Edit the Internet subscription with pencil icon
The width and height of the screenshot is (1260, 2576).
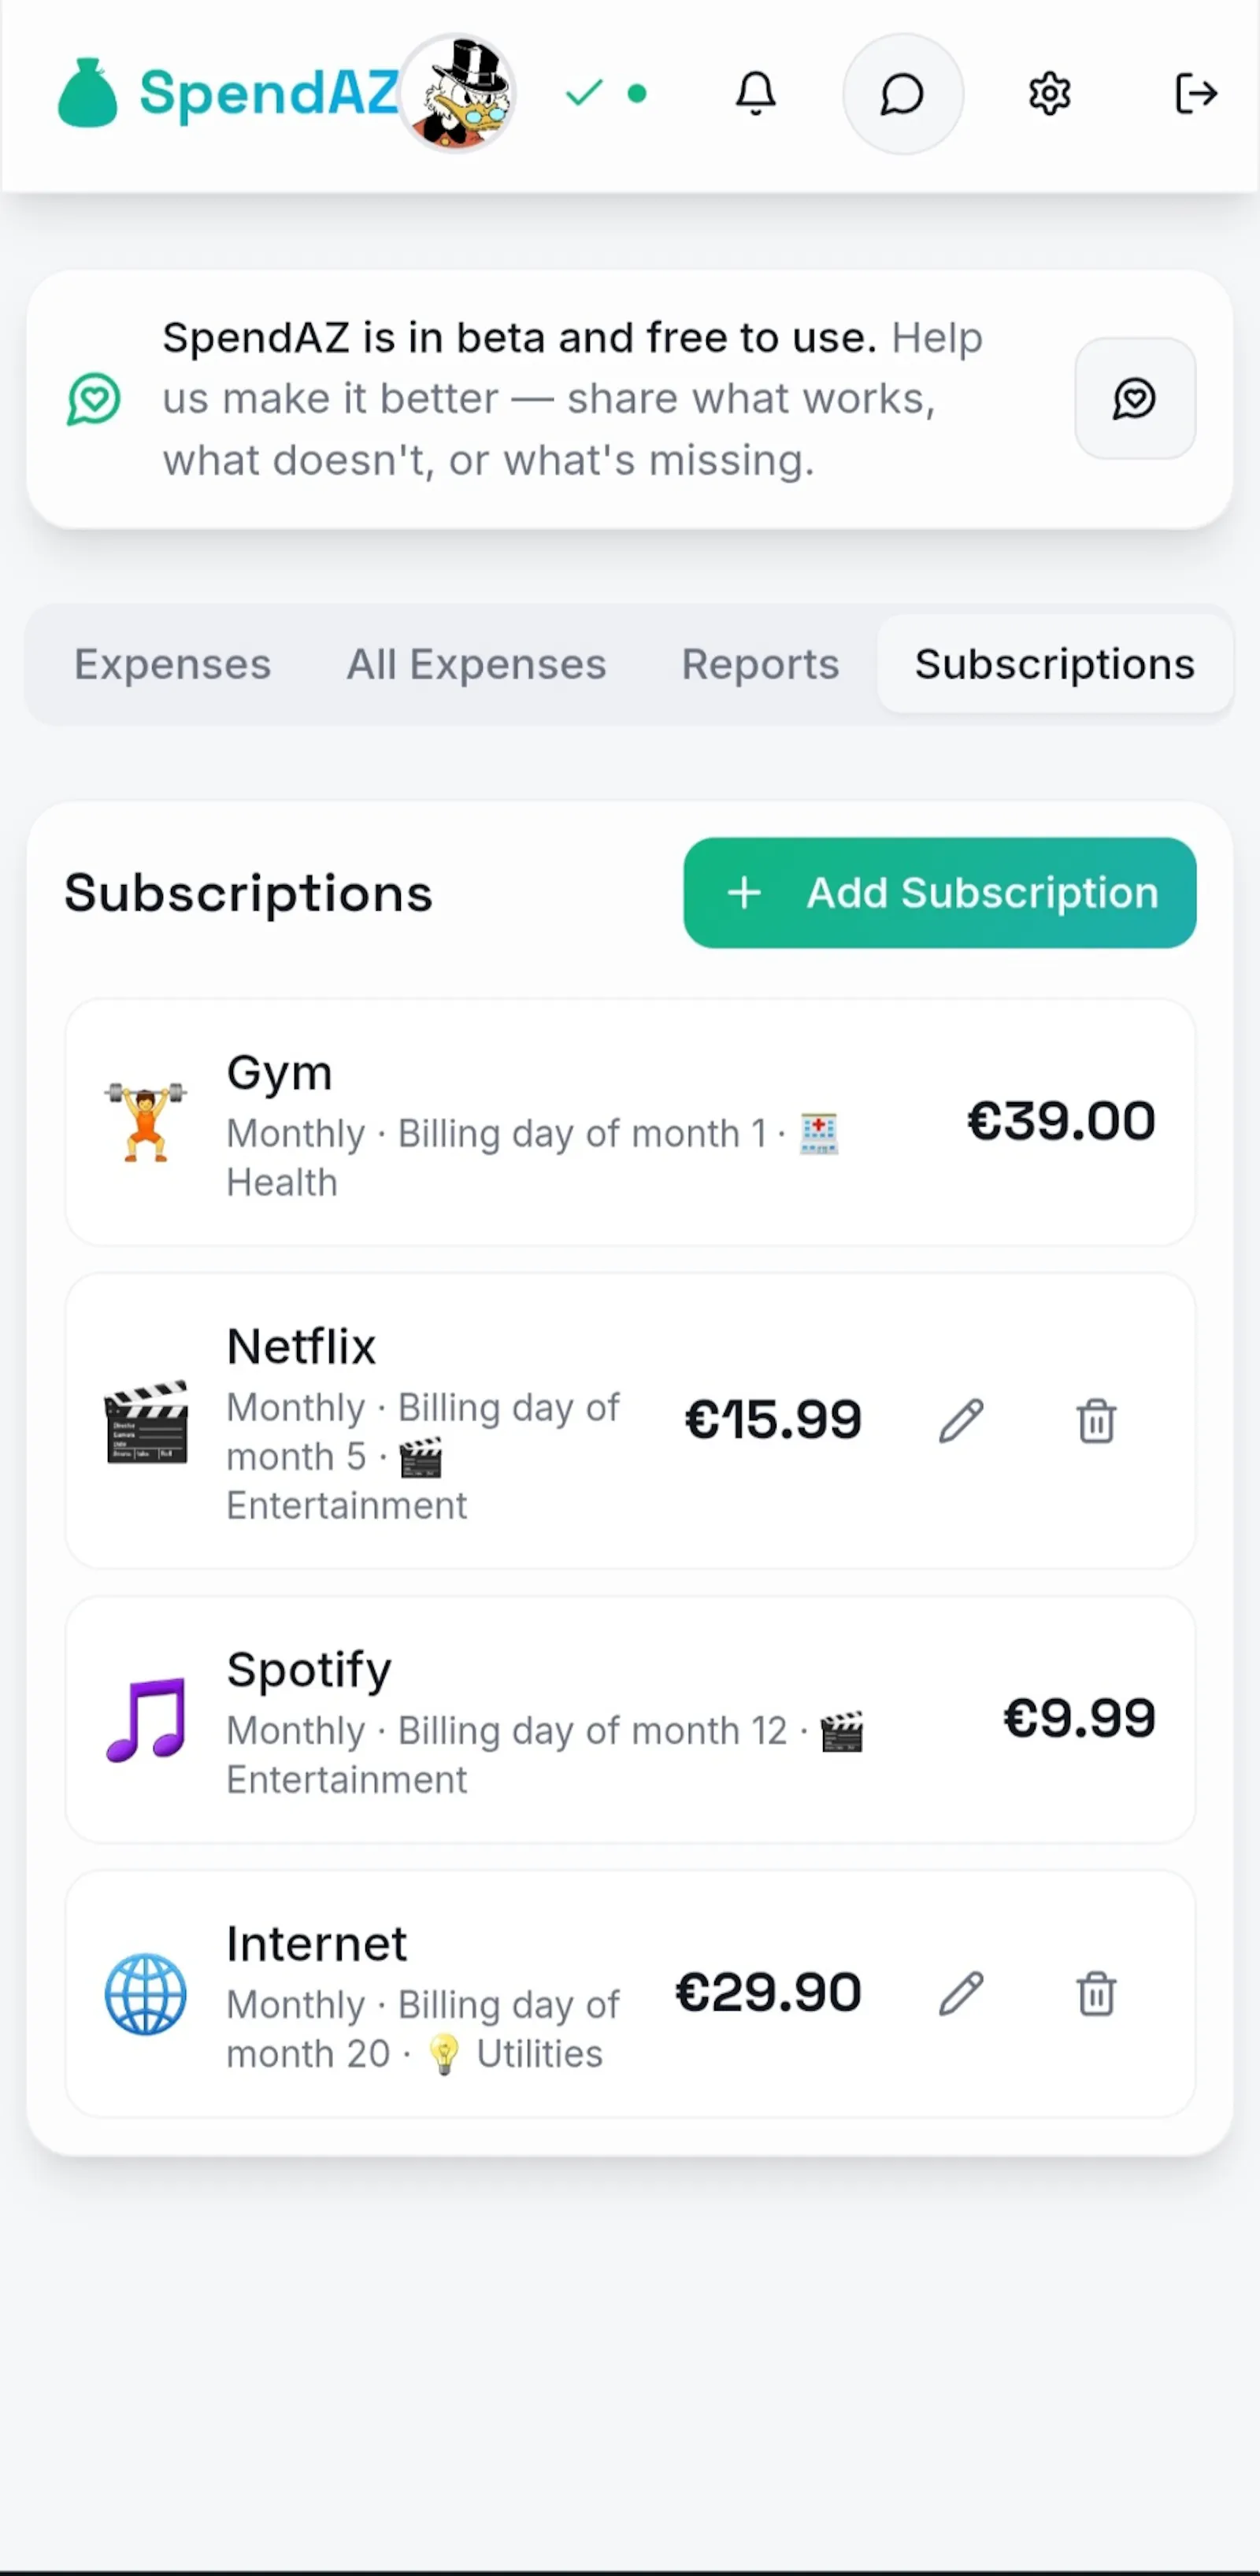pos(961,1993)
